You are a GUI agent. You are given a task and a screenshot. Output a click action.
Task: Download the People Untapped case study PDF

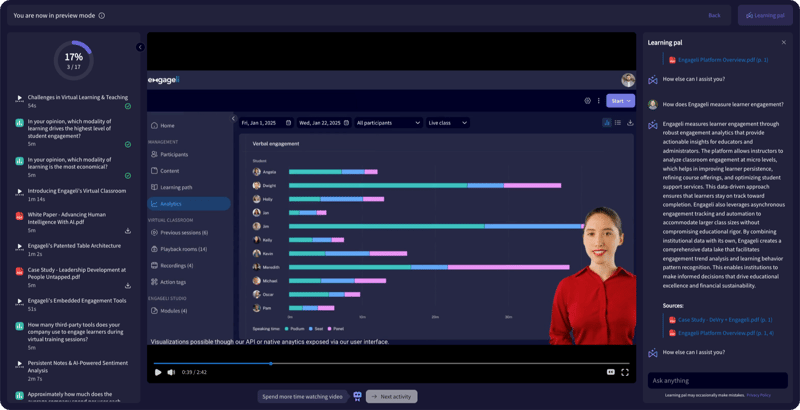[x=128, y=286]
